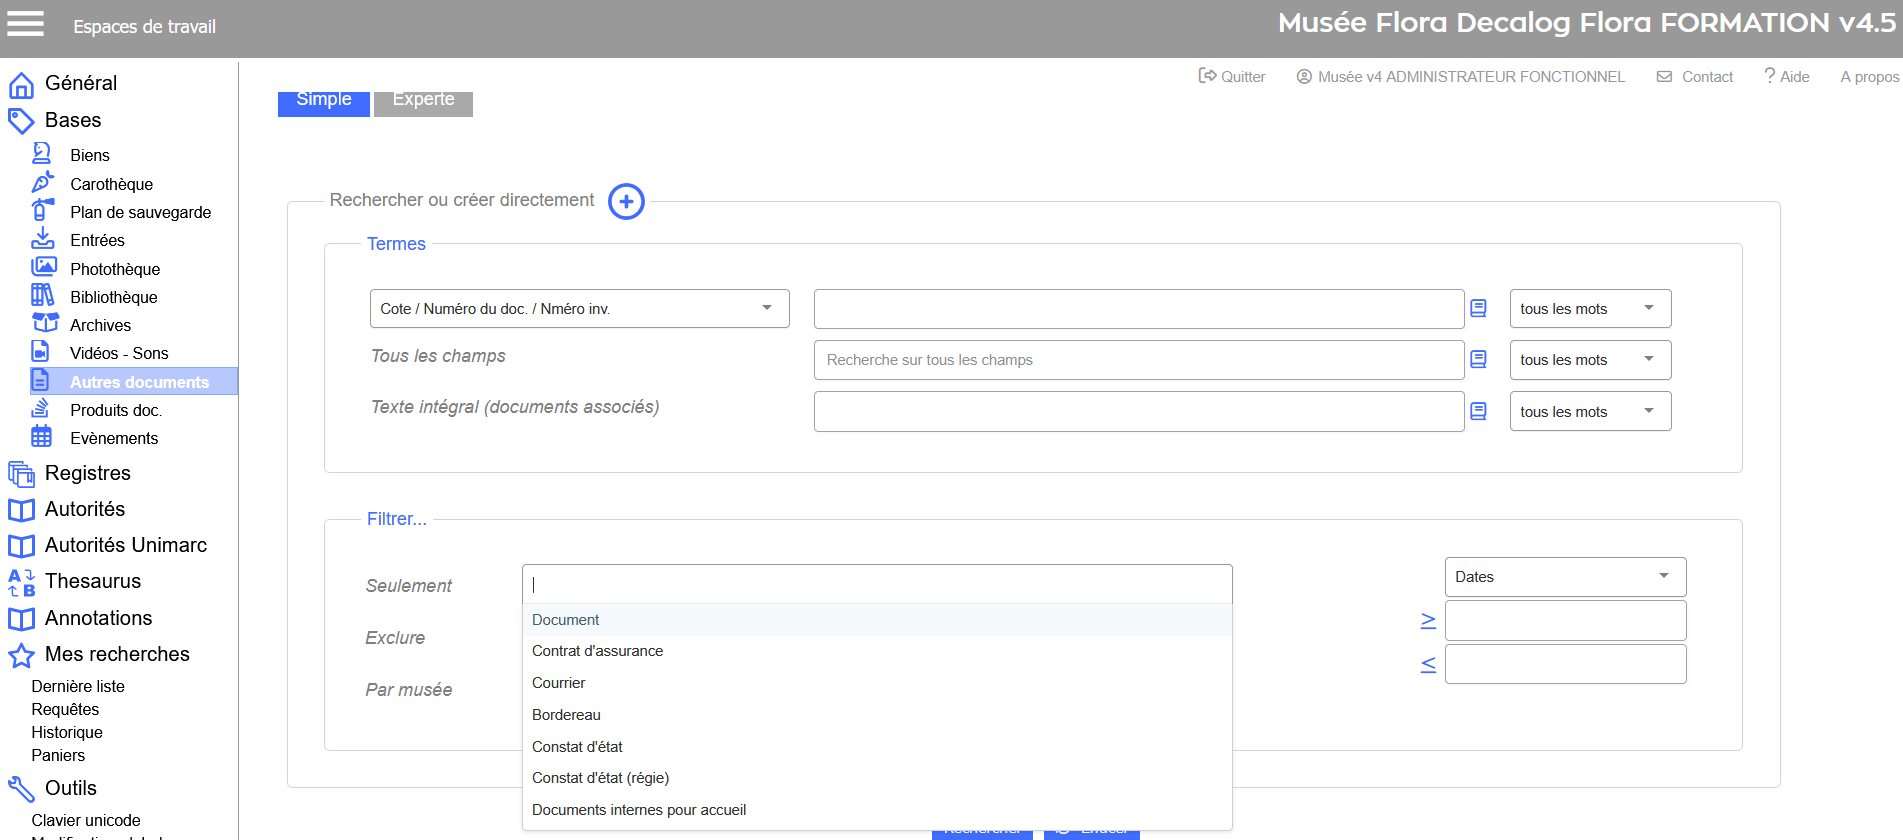Click the Annotations book icon
Screen dimensions: 1903x840
click(21, 619)
